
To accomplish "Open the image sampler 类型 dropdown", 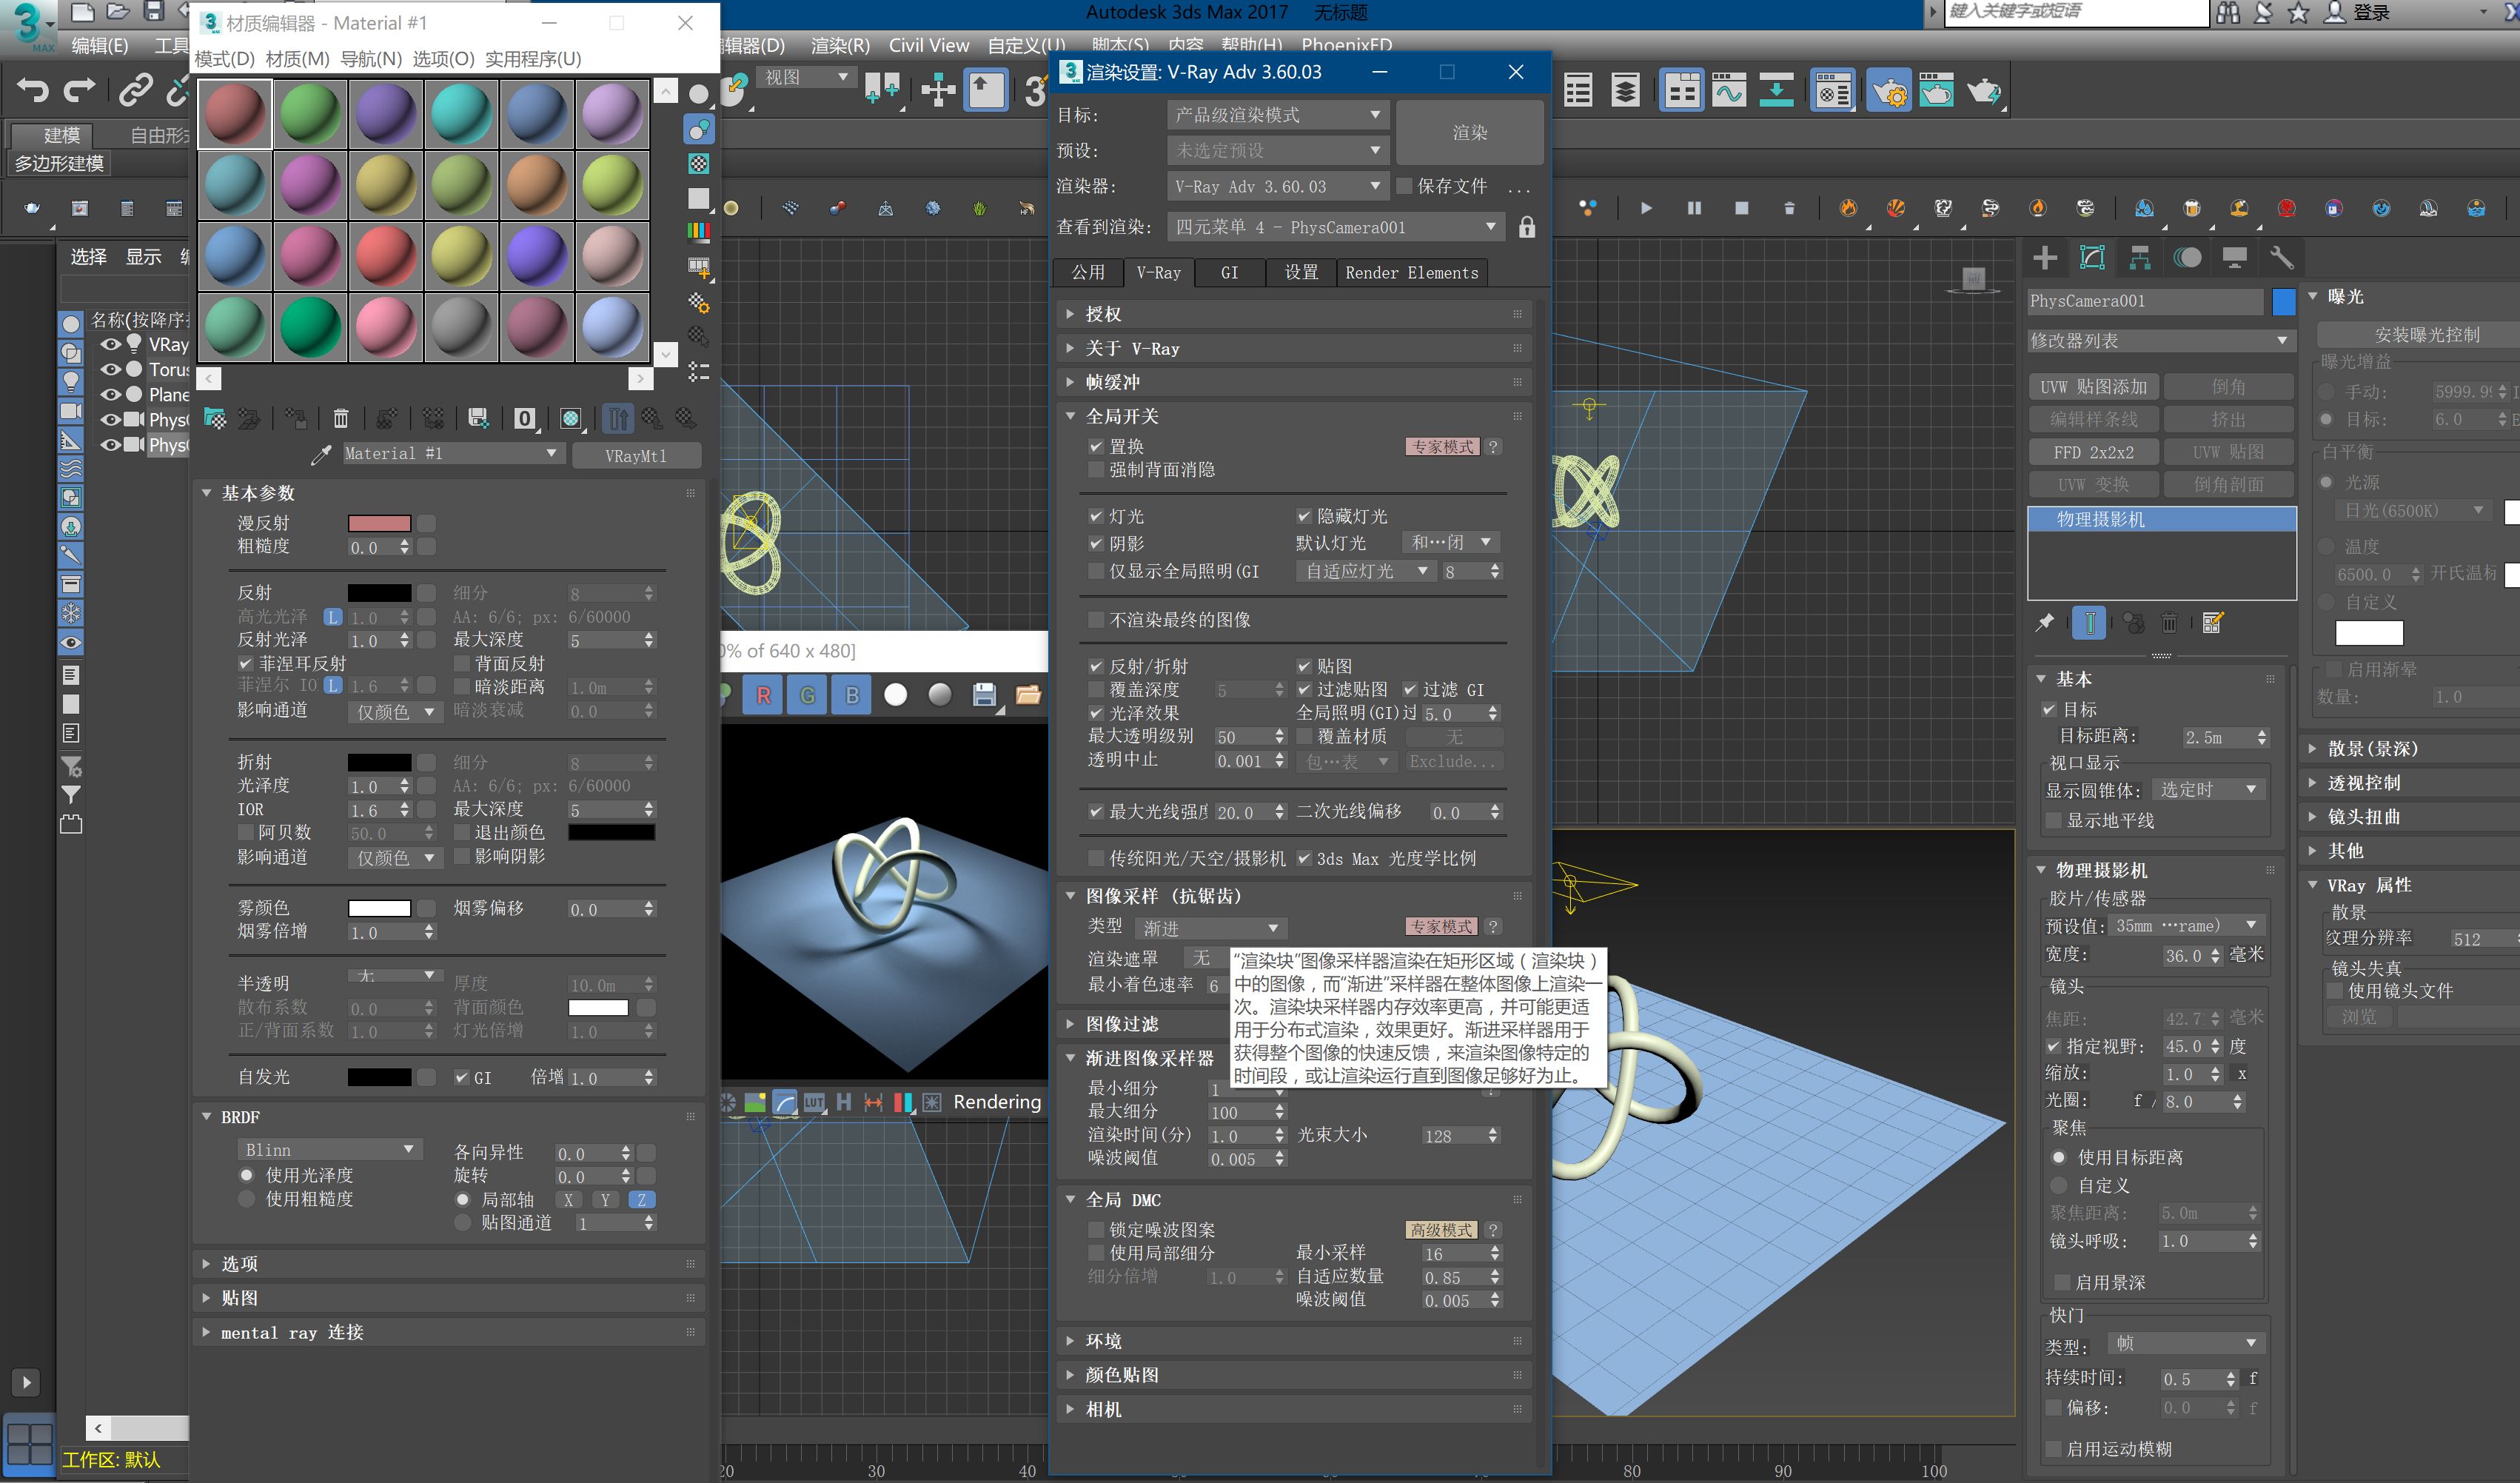I will pyautogui.click(x=1211, y=928).
